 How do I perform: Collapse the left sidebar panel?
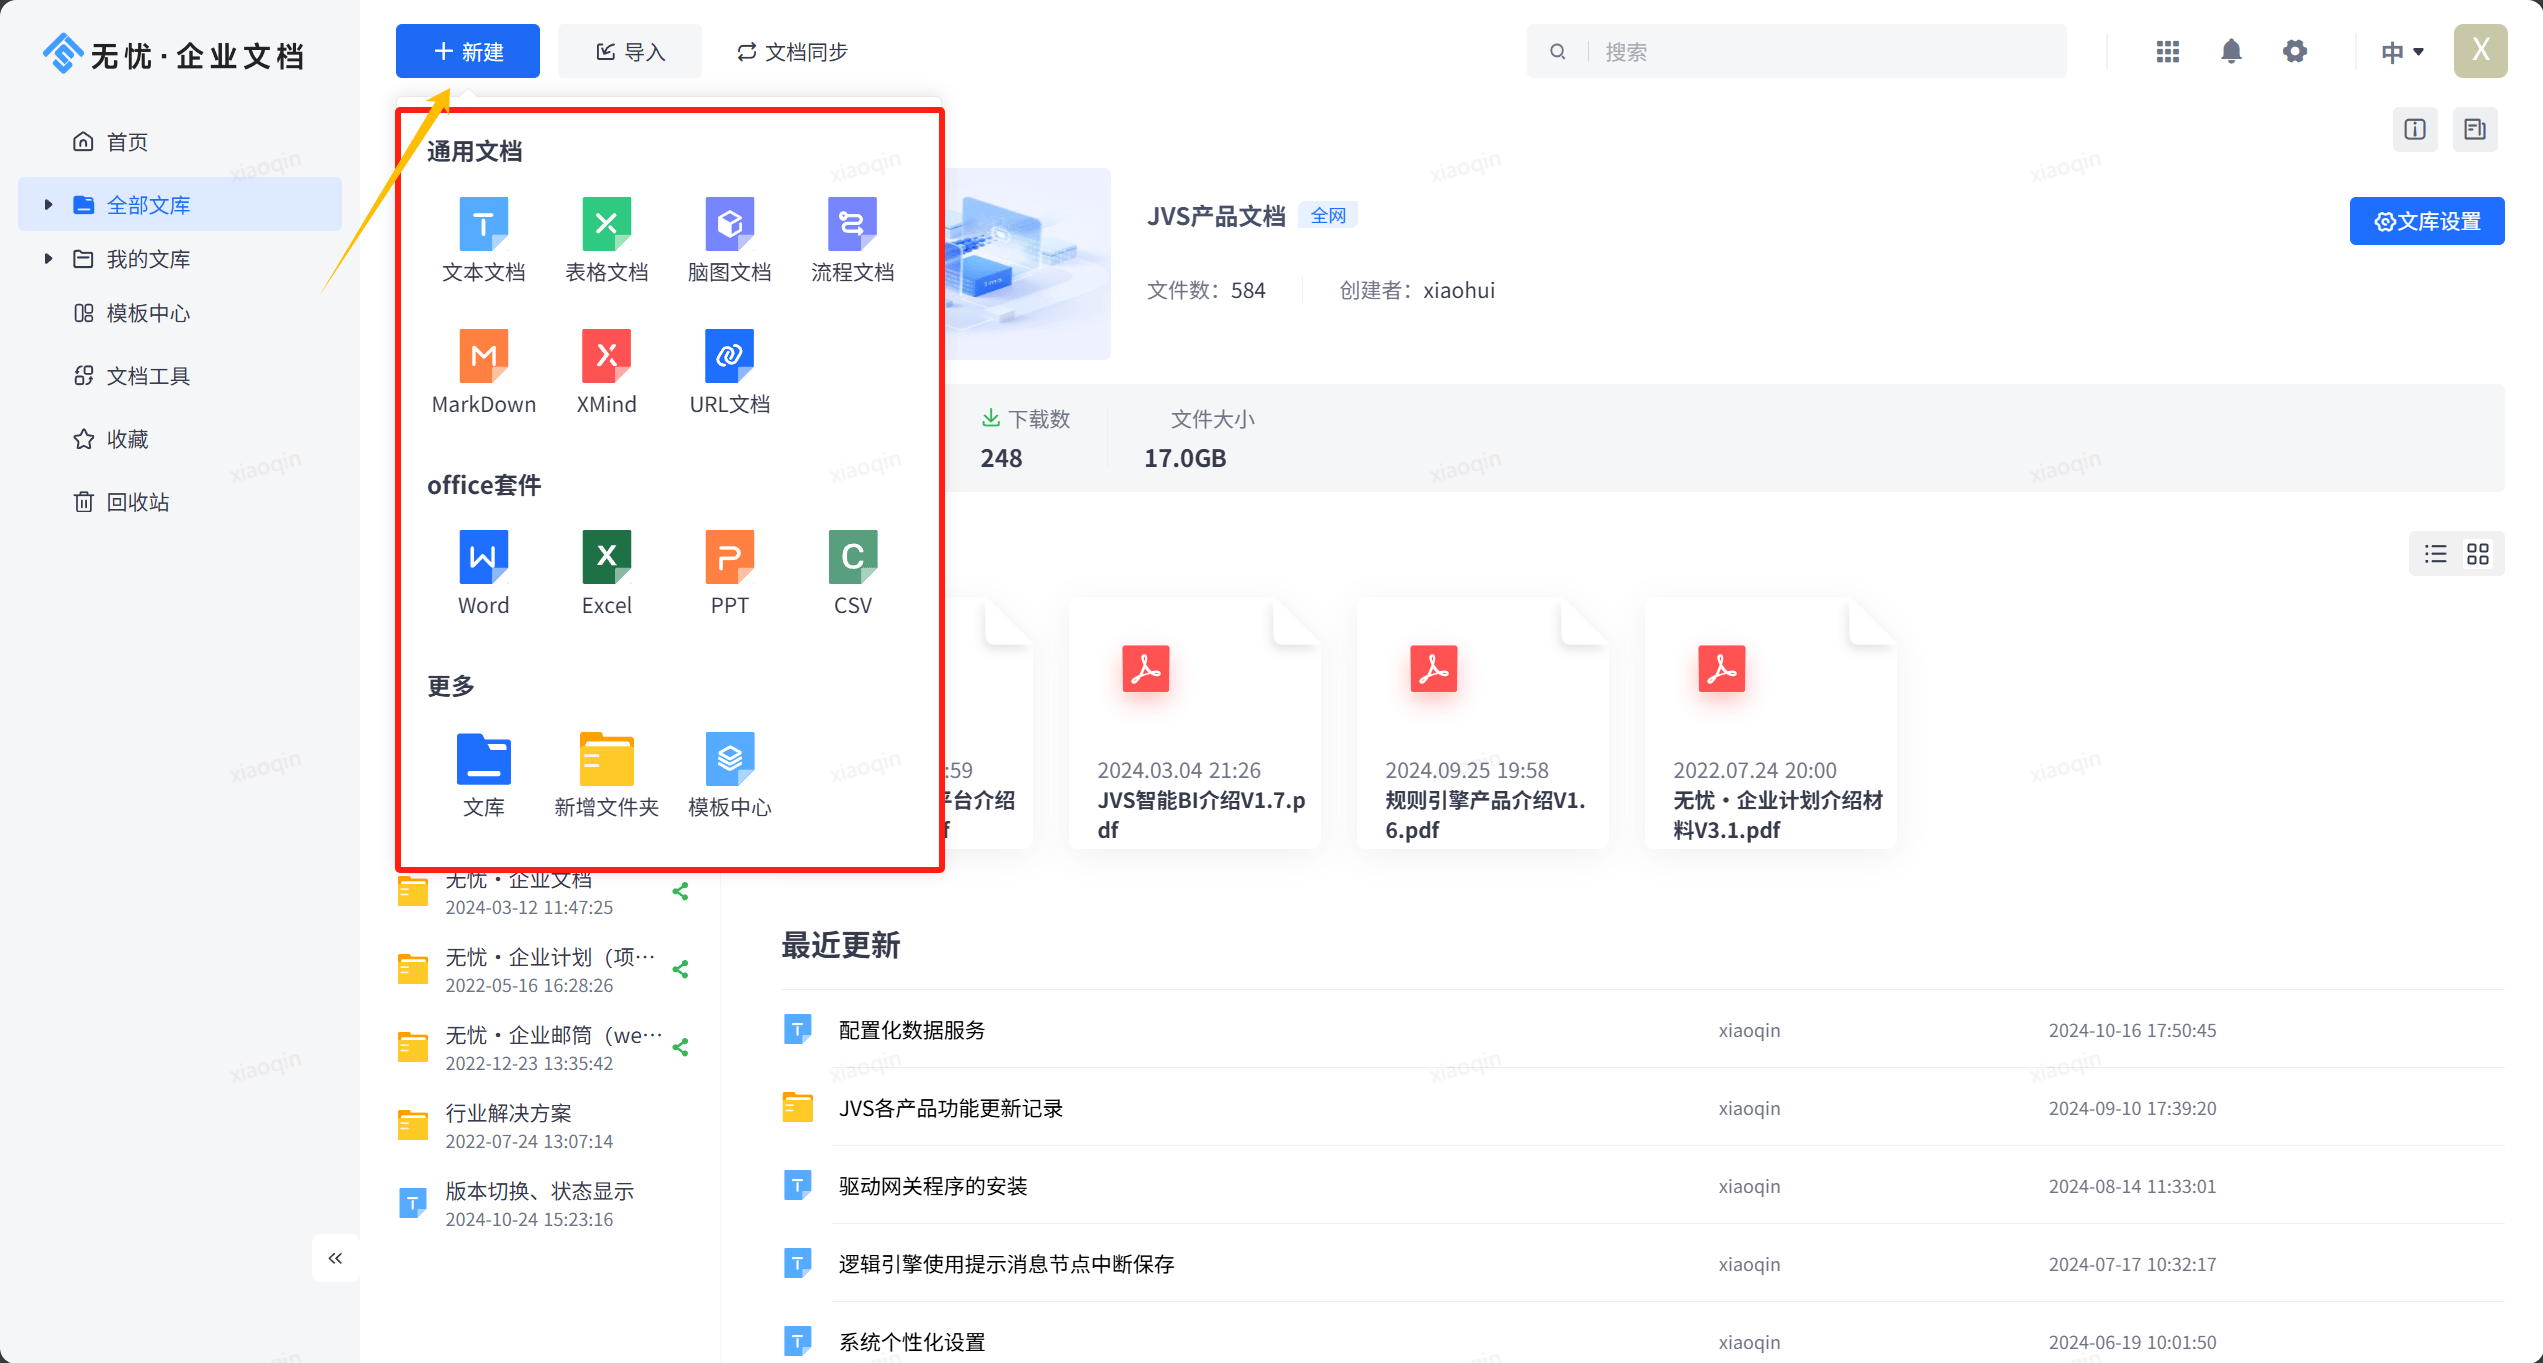(335, 1258)
